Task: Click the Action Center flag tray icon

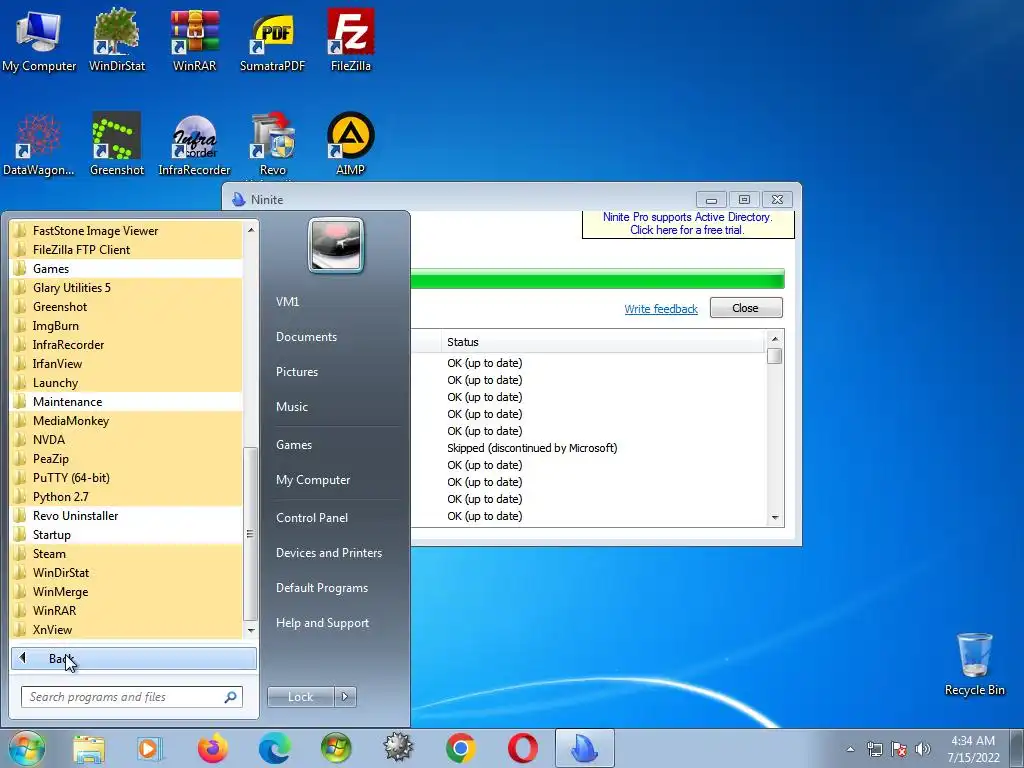Action: (899, 749)
